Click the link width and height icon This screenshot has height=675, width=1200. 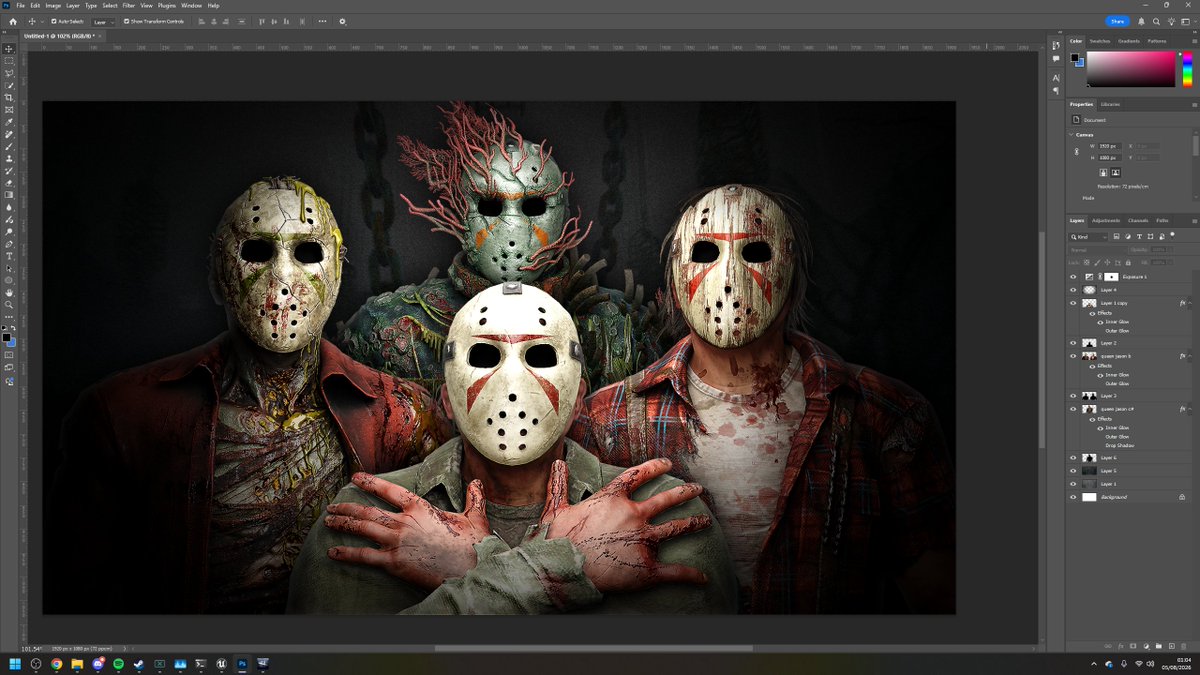pos(1076,152)
